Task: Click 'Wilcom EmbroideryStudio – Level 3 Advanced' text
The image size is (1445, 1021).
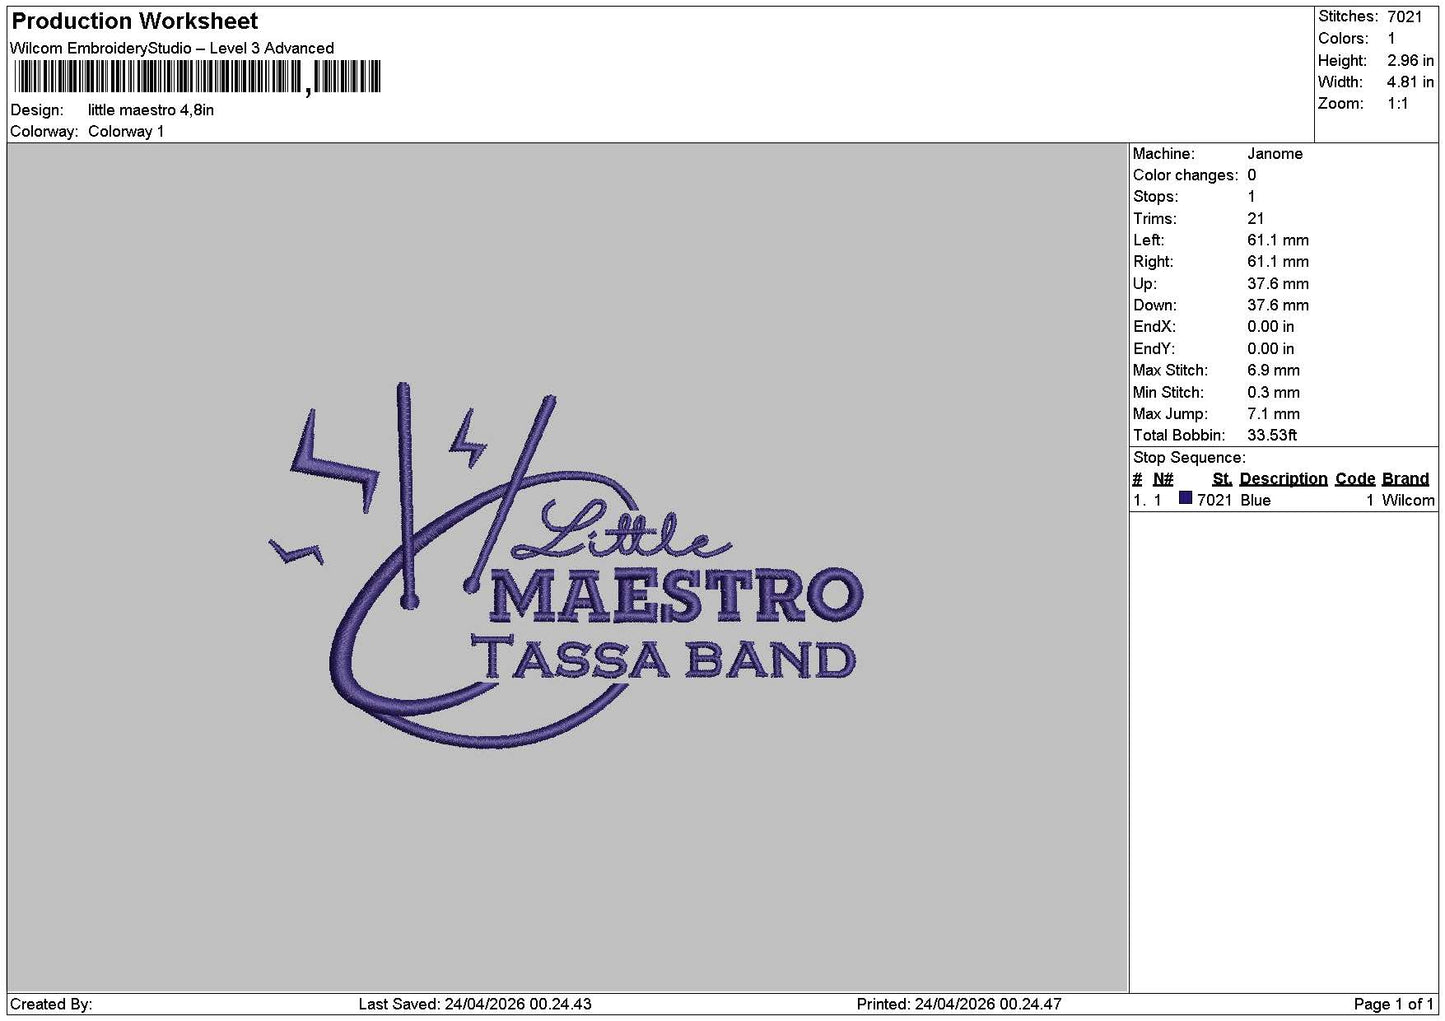Action: coord(172,48)
